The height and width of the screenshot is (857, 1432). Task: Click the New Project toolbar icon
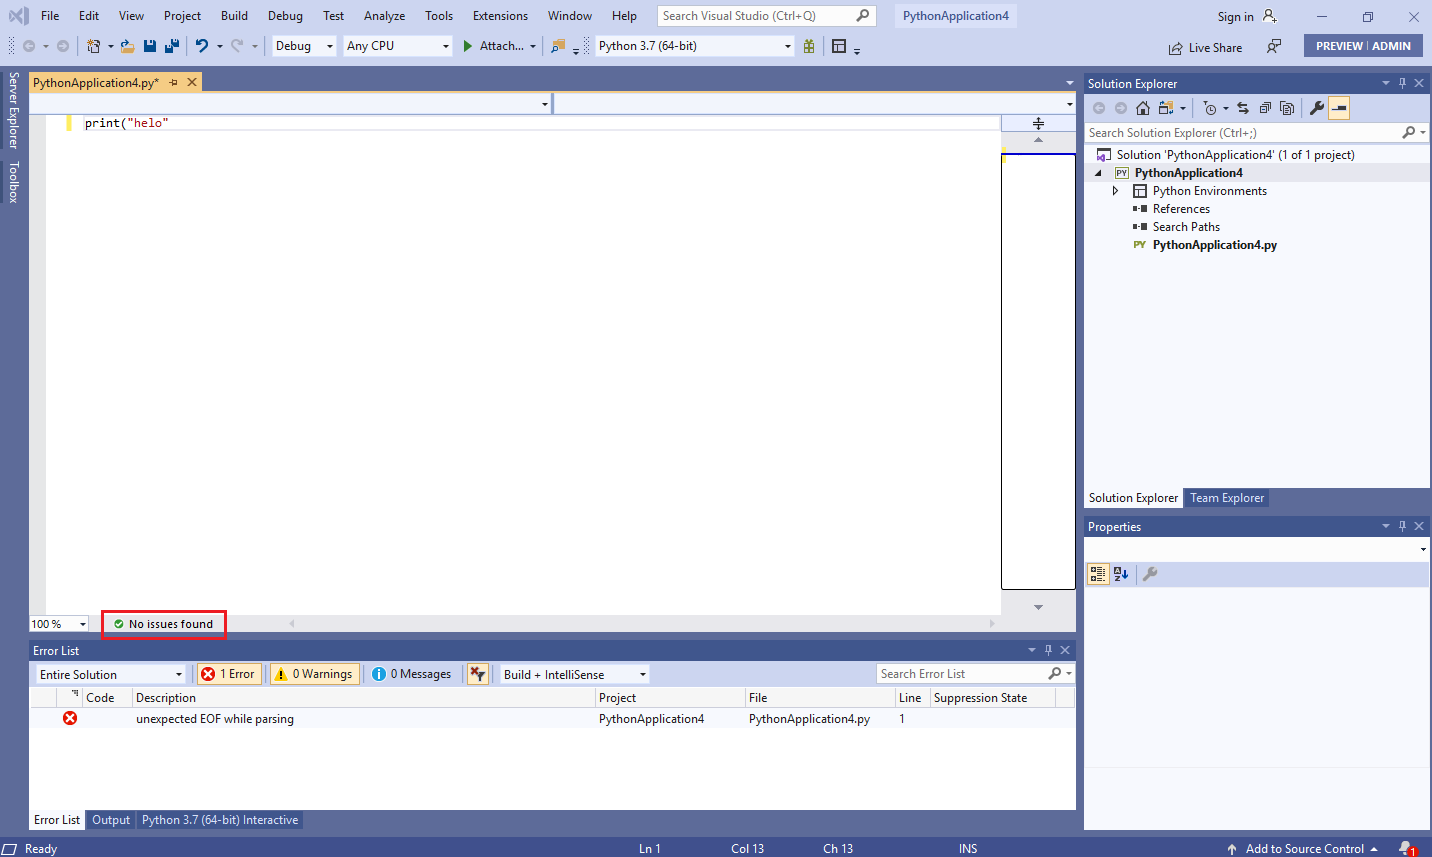click(93, 46)
